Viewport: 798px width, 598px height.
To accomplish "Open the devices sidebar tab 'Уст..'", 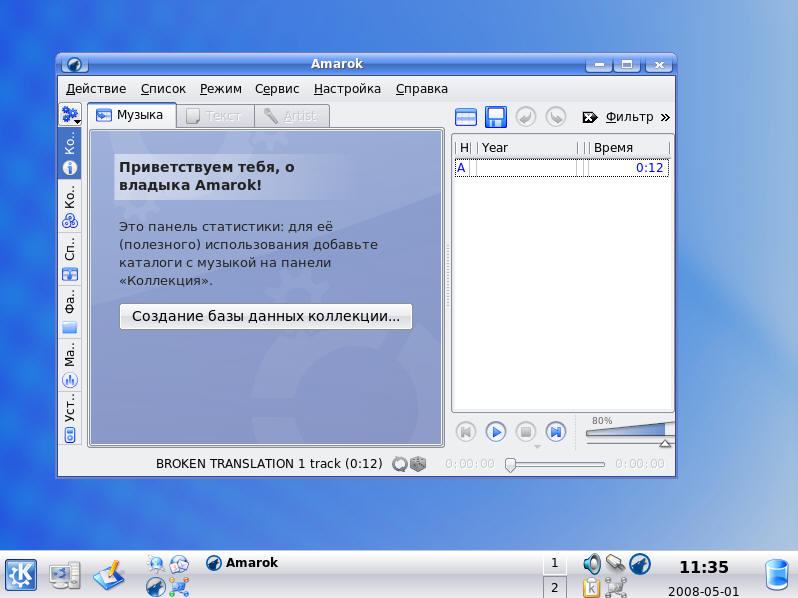I will click(x=70, y=418).
